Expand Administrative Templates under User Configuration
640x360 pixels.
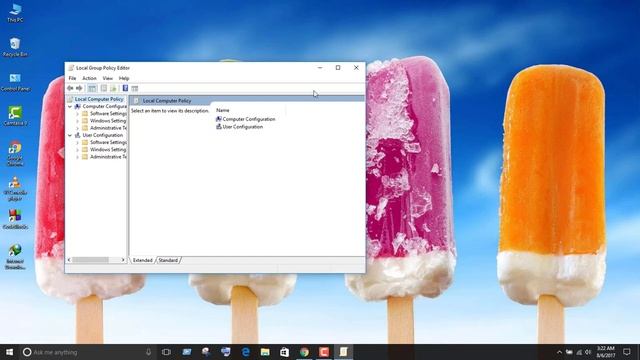tap(77, 157)
